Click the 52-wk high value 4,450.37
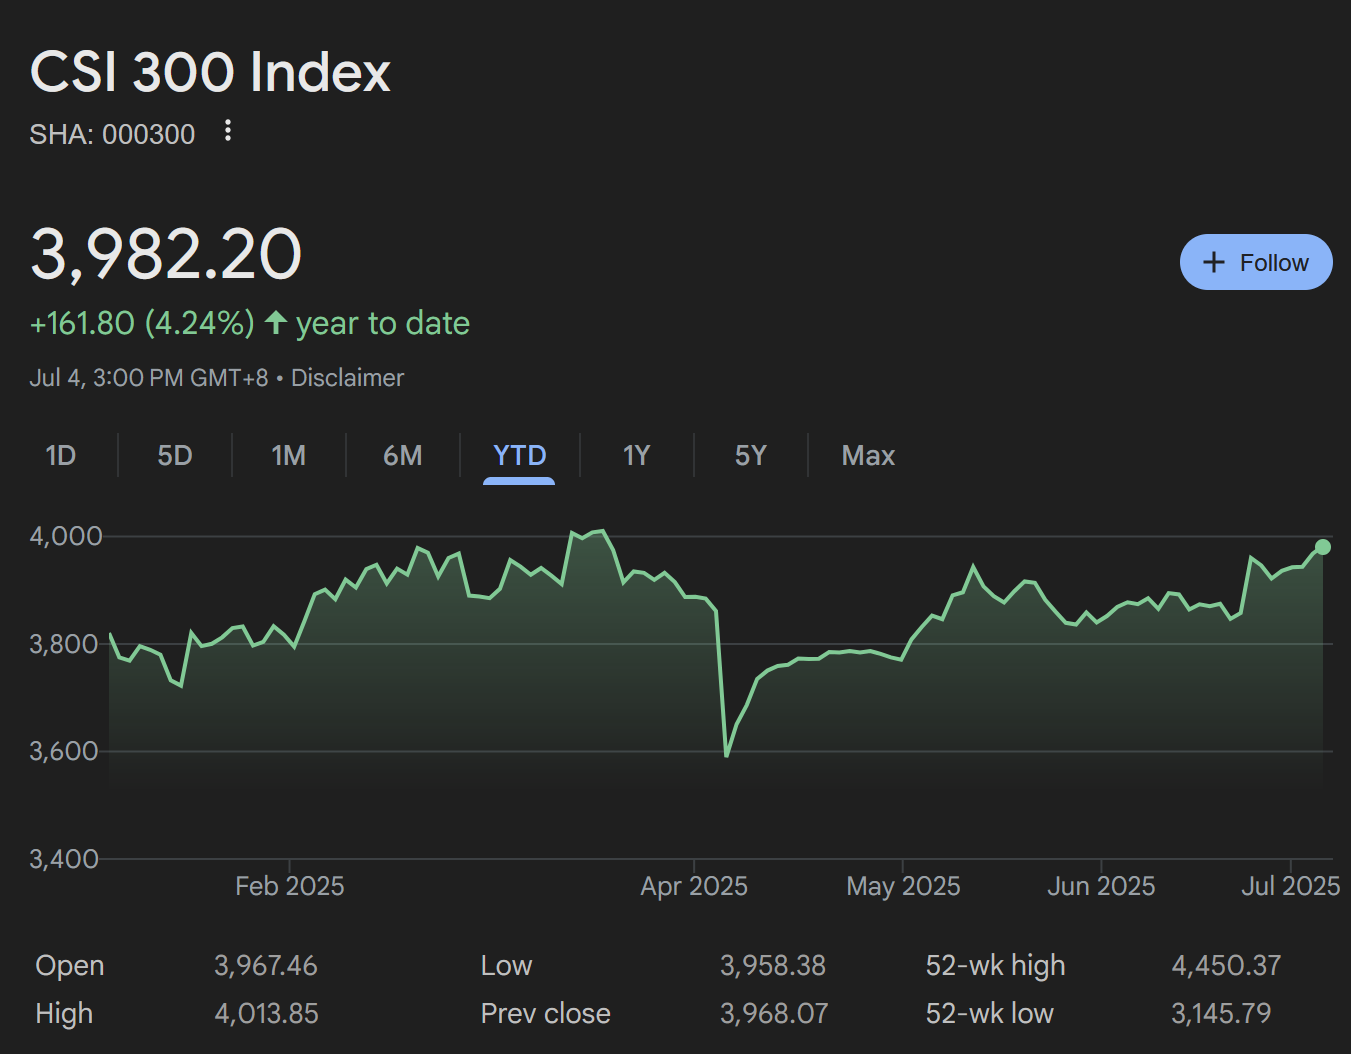Image resolution: width=1351 pixels, height=1054 pixels. click(x=1226, y=966)
